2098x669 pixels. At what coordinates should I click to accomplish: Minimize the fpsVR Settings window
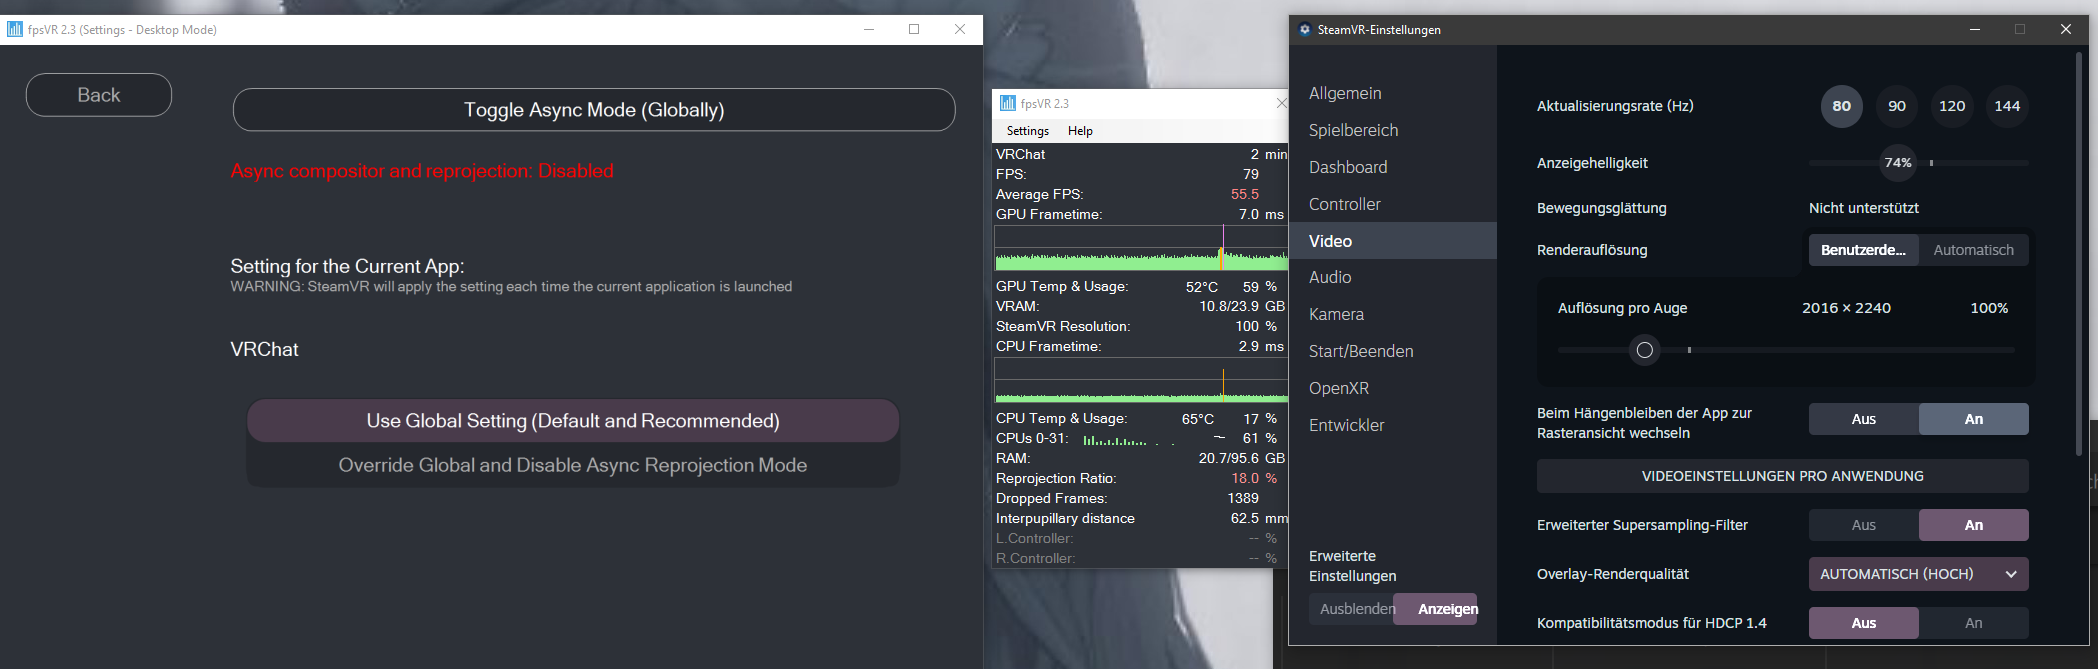[869, 29]
